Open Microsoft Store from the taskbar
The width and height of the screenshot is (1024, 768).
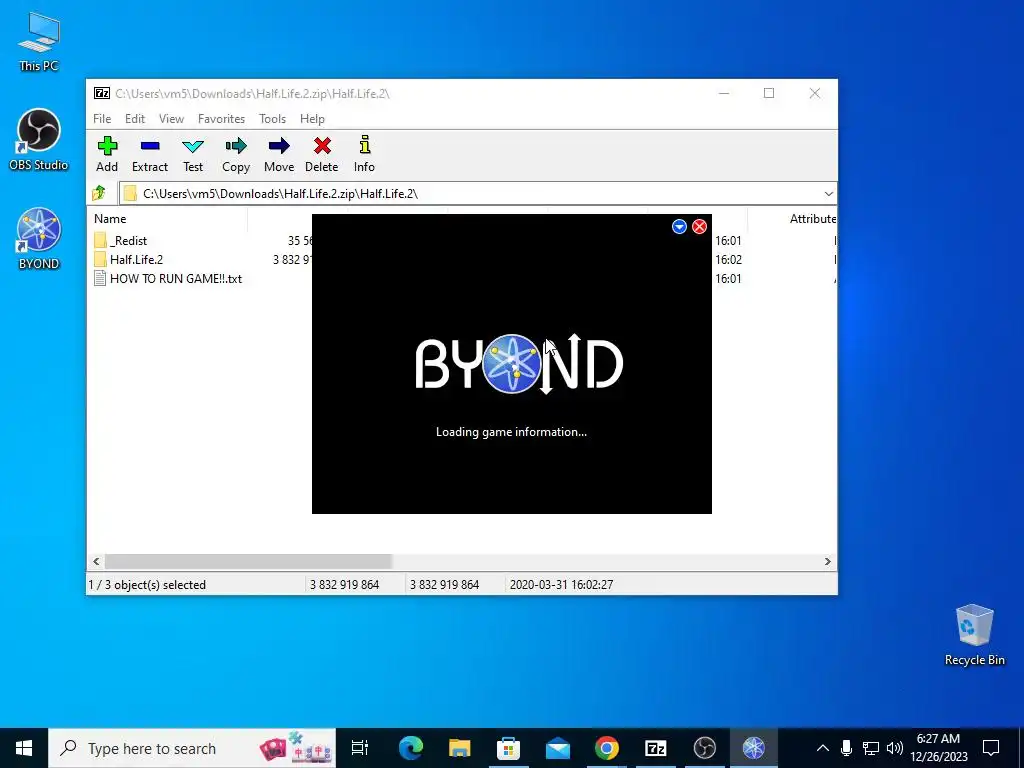[508, 748]
